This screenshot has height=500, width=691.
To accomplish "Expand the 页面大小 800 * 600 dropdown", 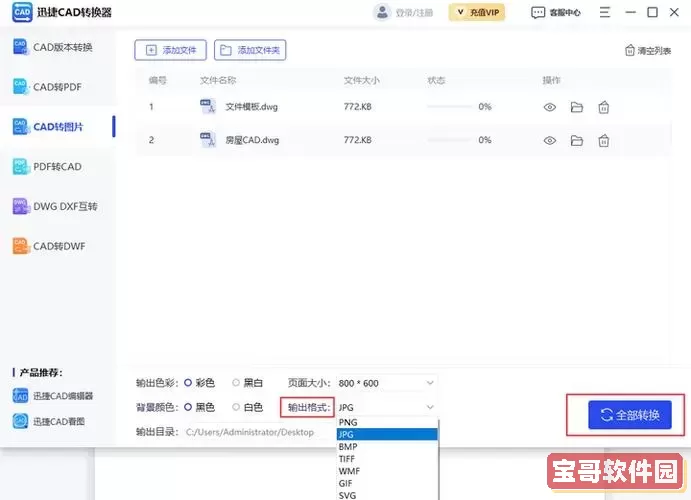I will coord(386,383).
